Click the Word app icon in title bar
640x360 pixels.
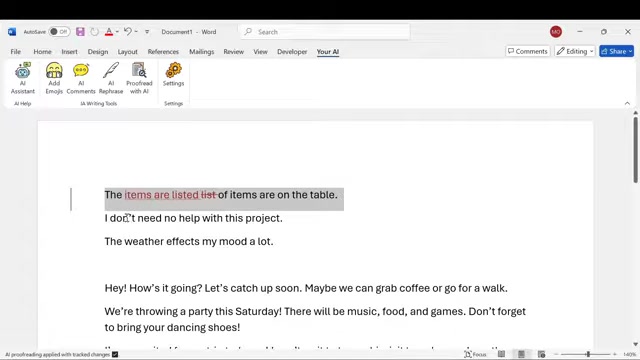click(12, 32)
